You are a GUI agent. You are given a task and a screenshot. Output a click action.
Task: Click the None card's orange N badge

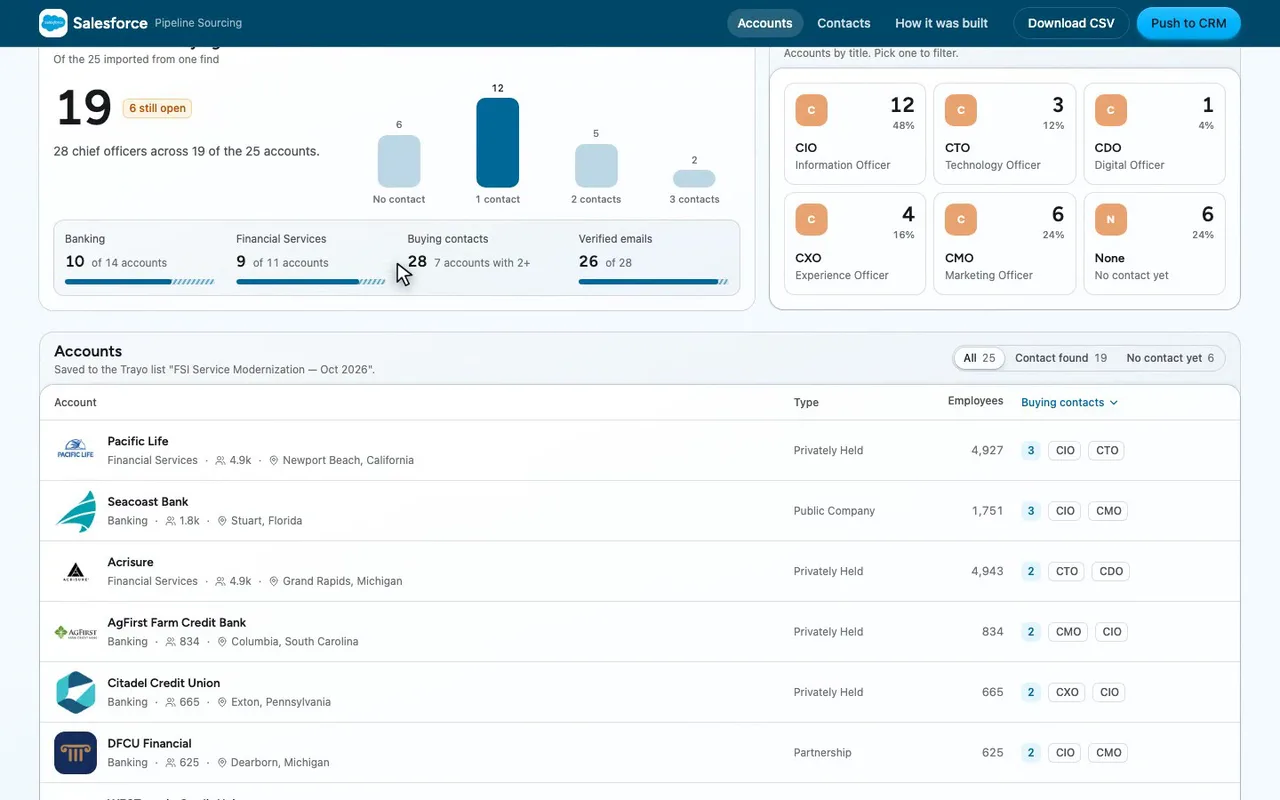coord(1111,220)
